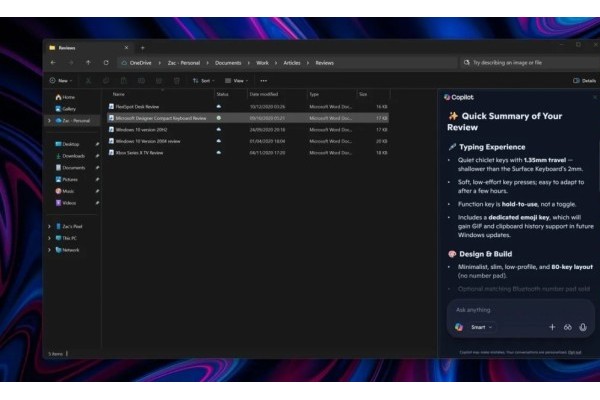The width and height of the screenshot is (600, 400).
Task: Close the Reviews tab
Action: coord(126,48)
